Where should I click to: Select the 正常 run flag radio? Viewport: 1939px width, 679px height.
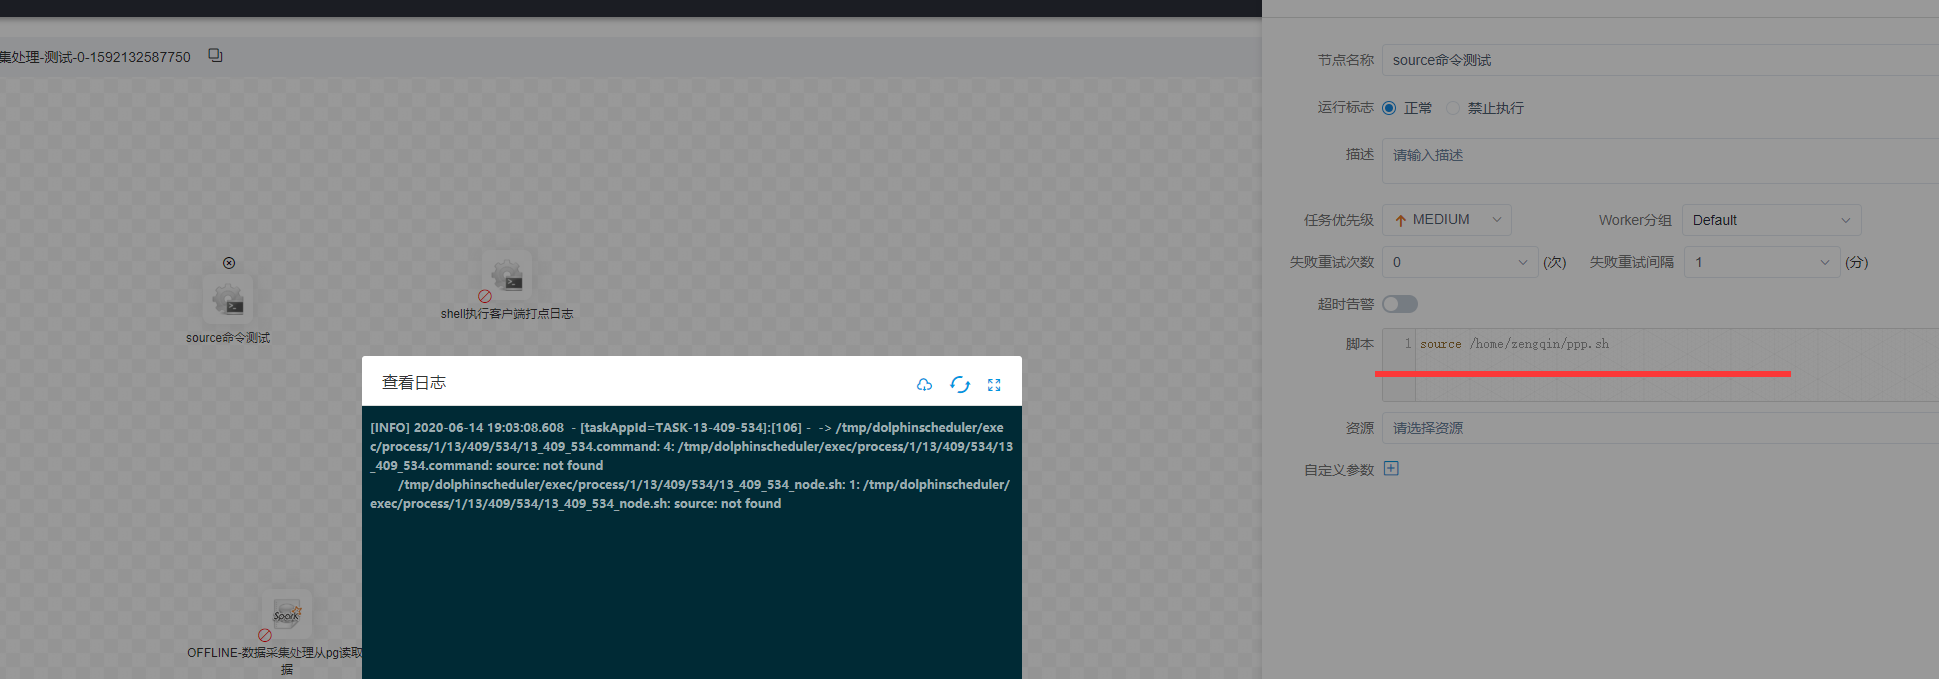(x=1389, y=108)
